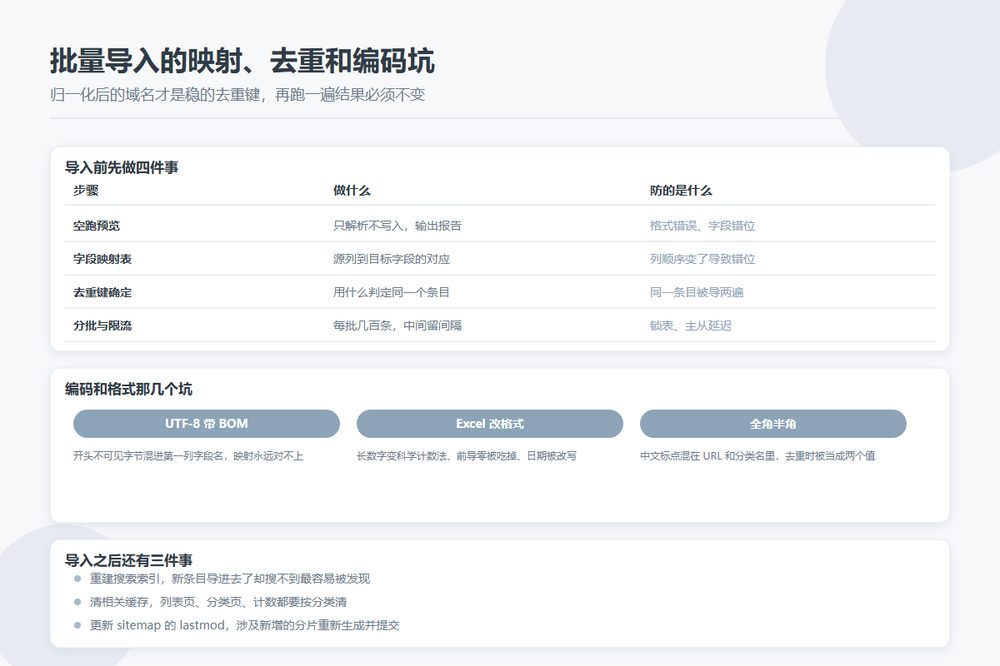Click the heading 导入前先做四件事
Screen dimensions: 1000x666
[122, 167]
